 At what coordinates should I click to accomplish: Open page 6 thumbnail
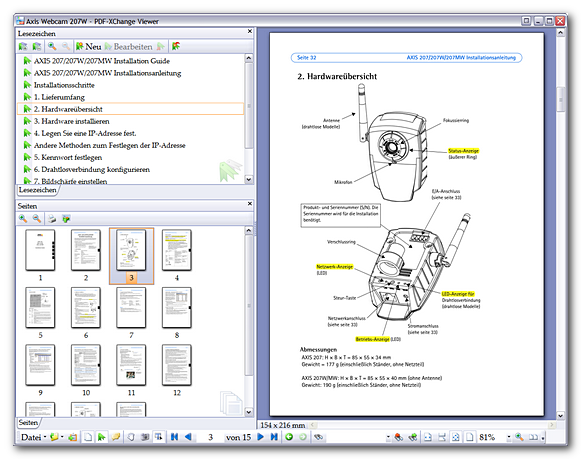[86, 307]
